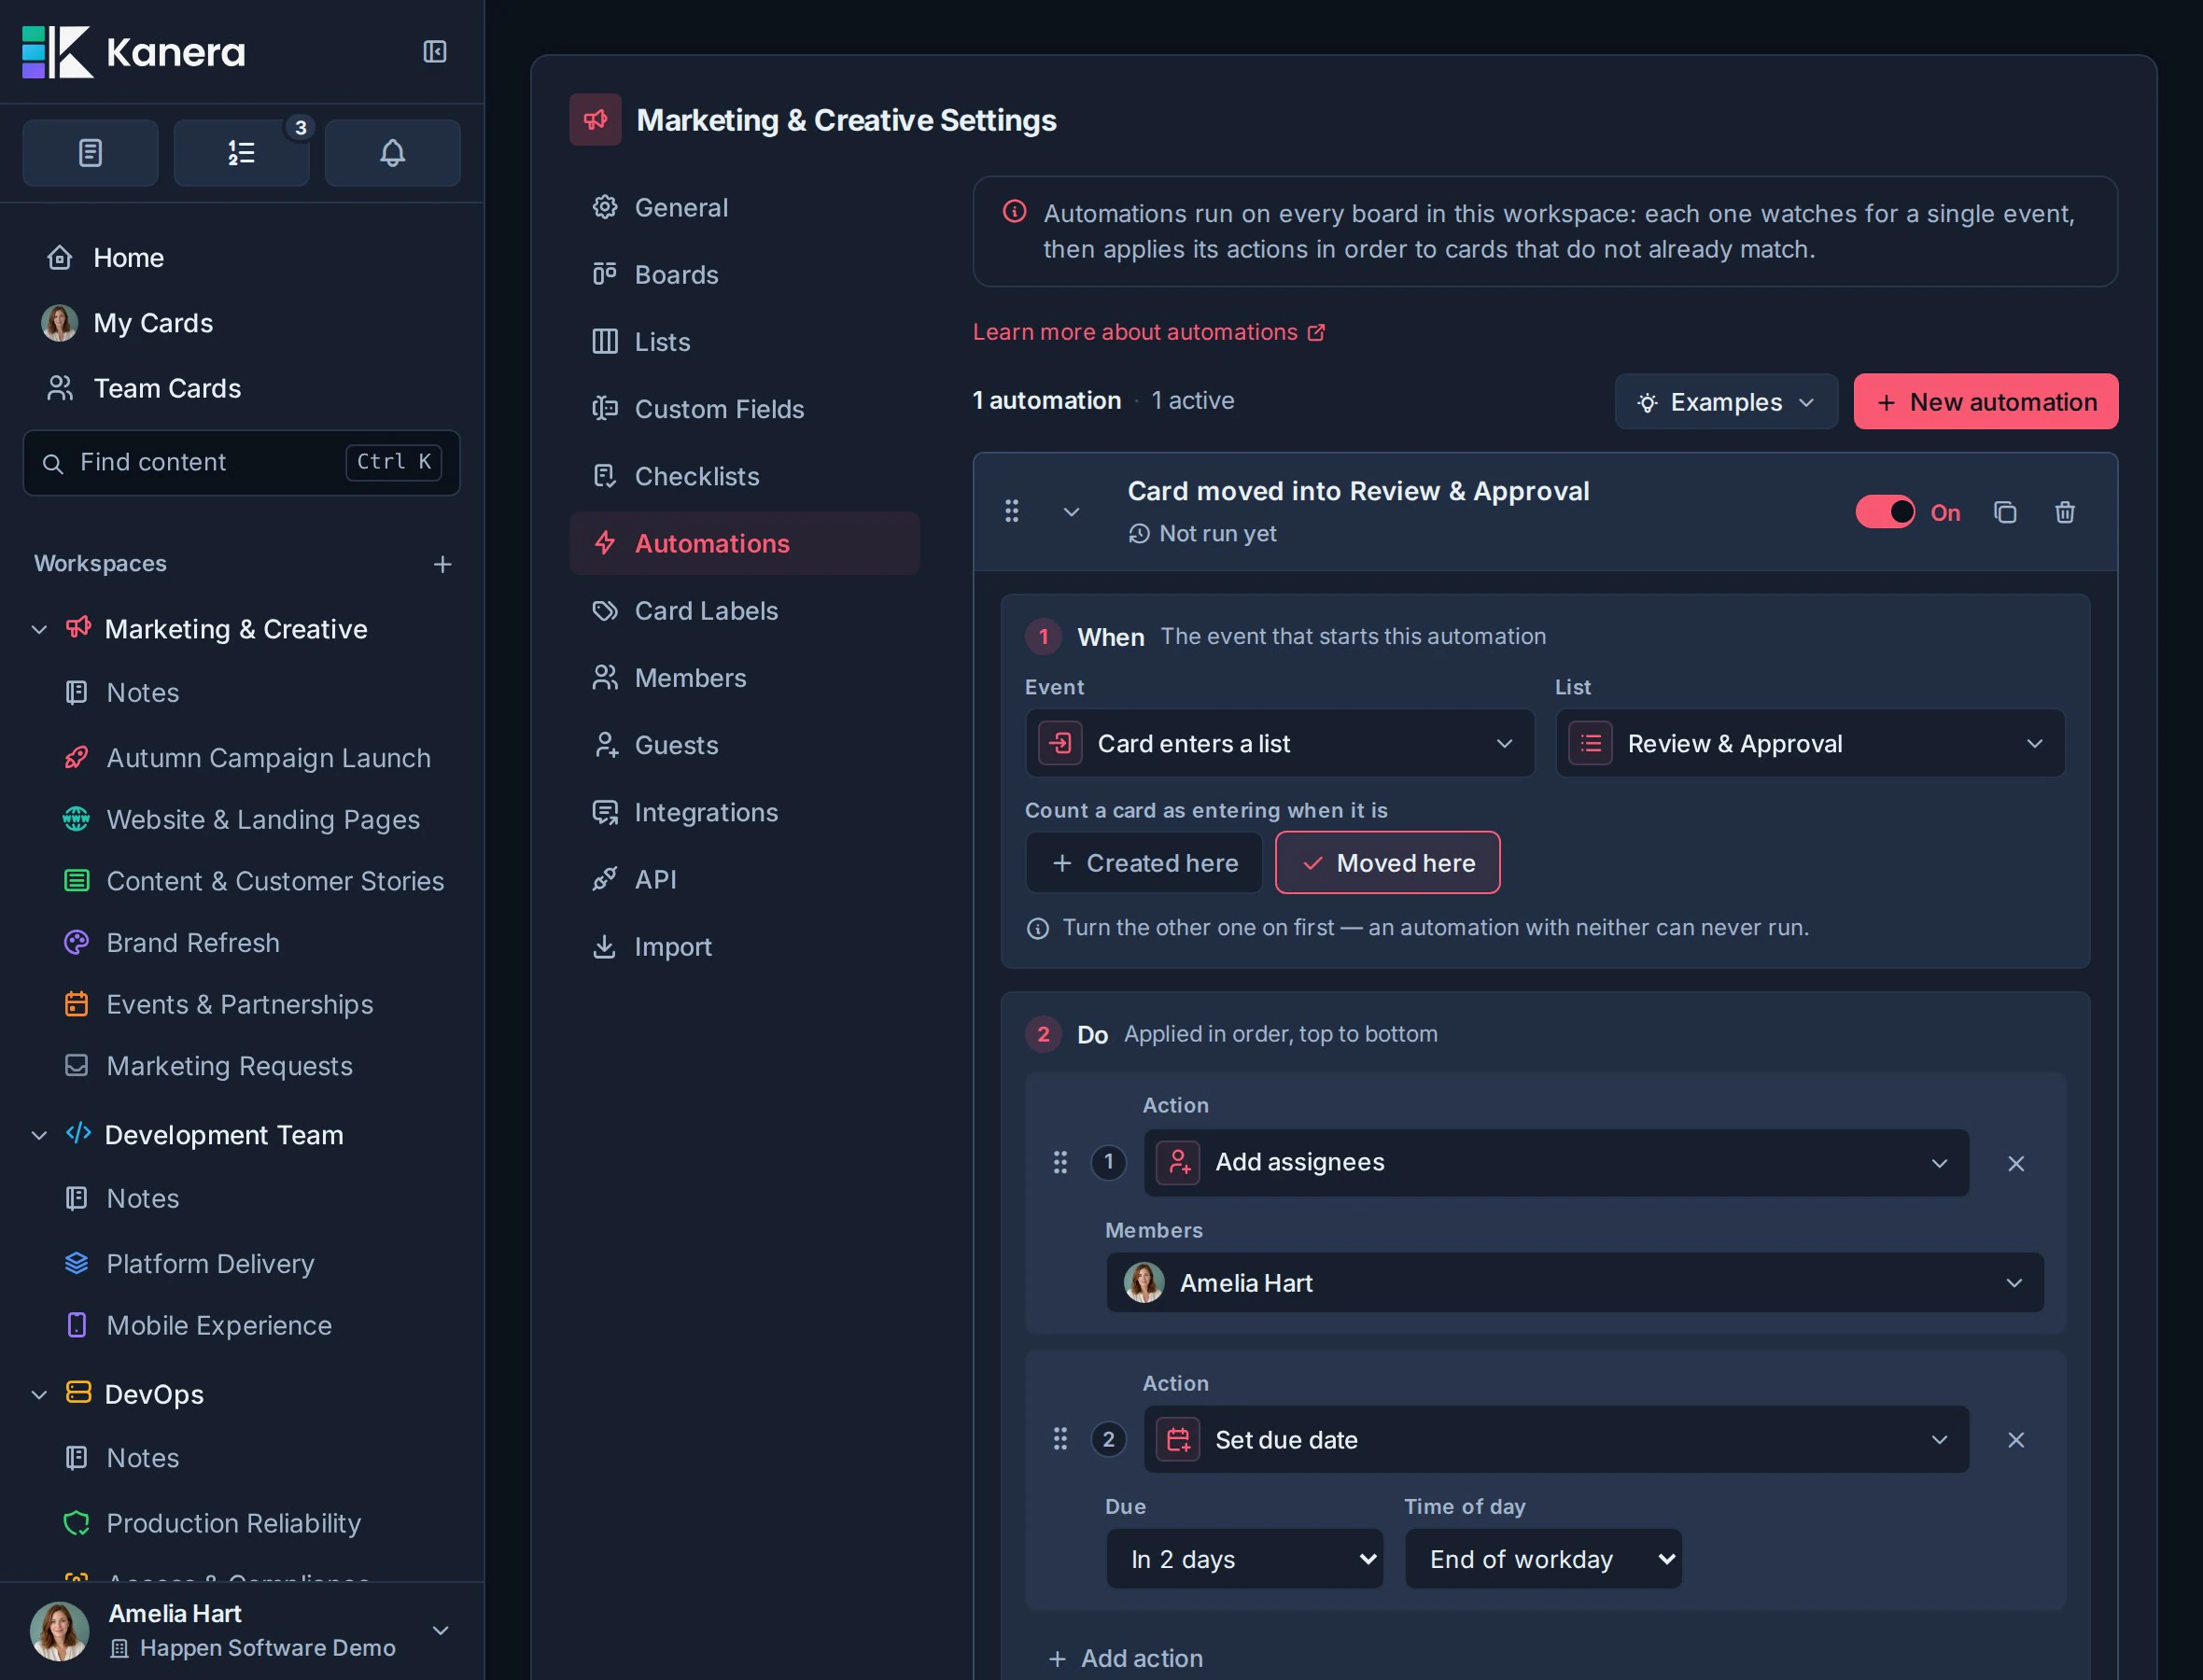Open the Set due date action dropdown
This screenshot has width=2203, height=1680.
pyautogui.click(x=1556, y=1439)
